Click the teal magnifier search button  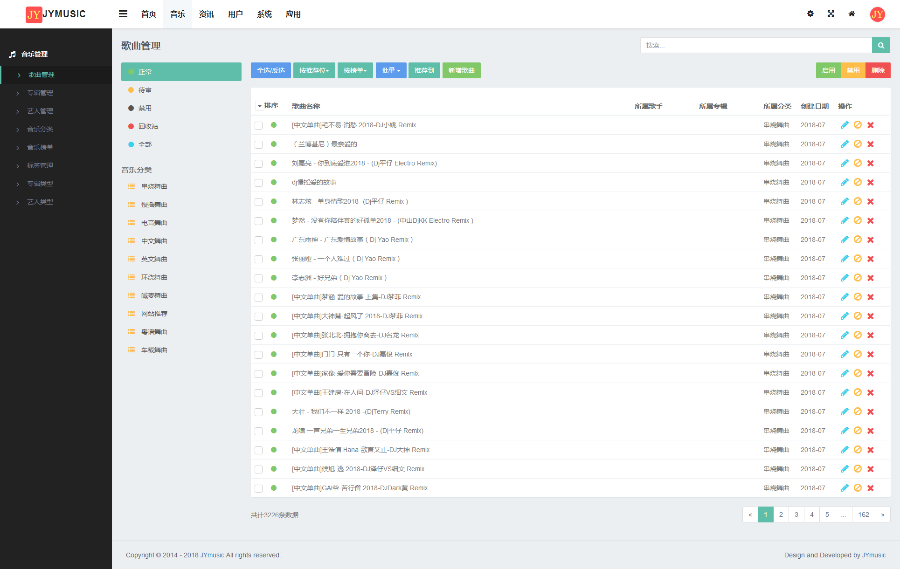point(880,45)
